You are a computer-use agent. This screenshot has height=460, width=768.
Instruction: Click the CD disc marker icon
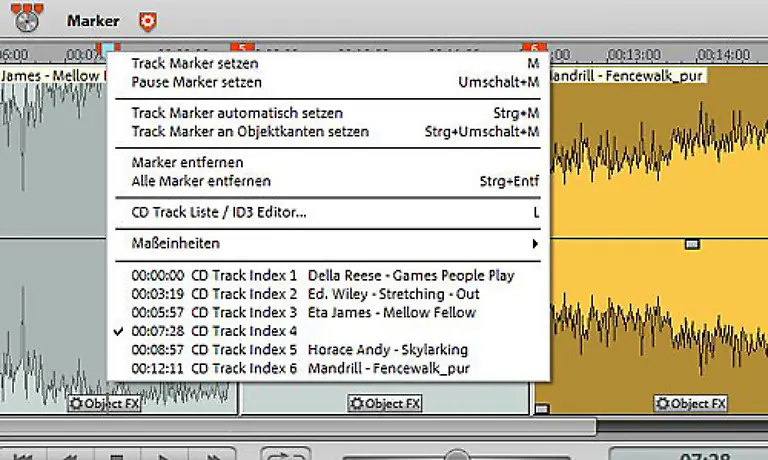click(26, 18)
